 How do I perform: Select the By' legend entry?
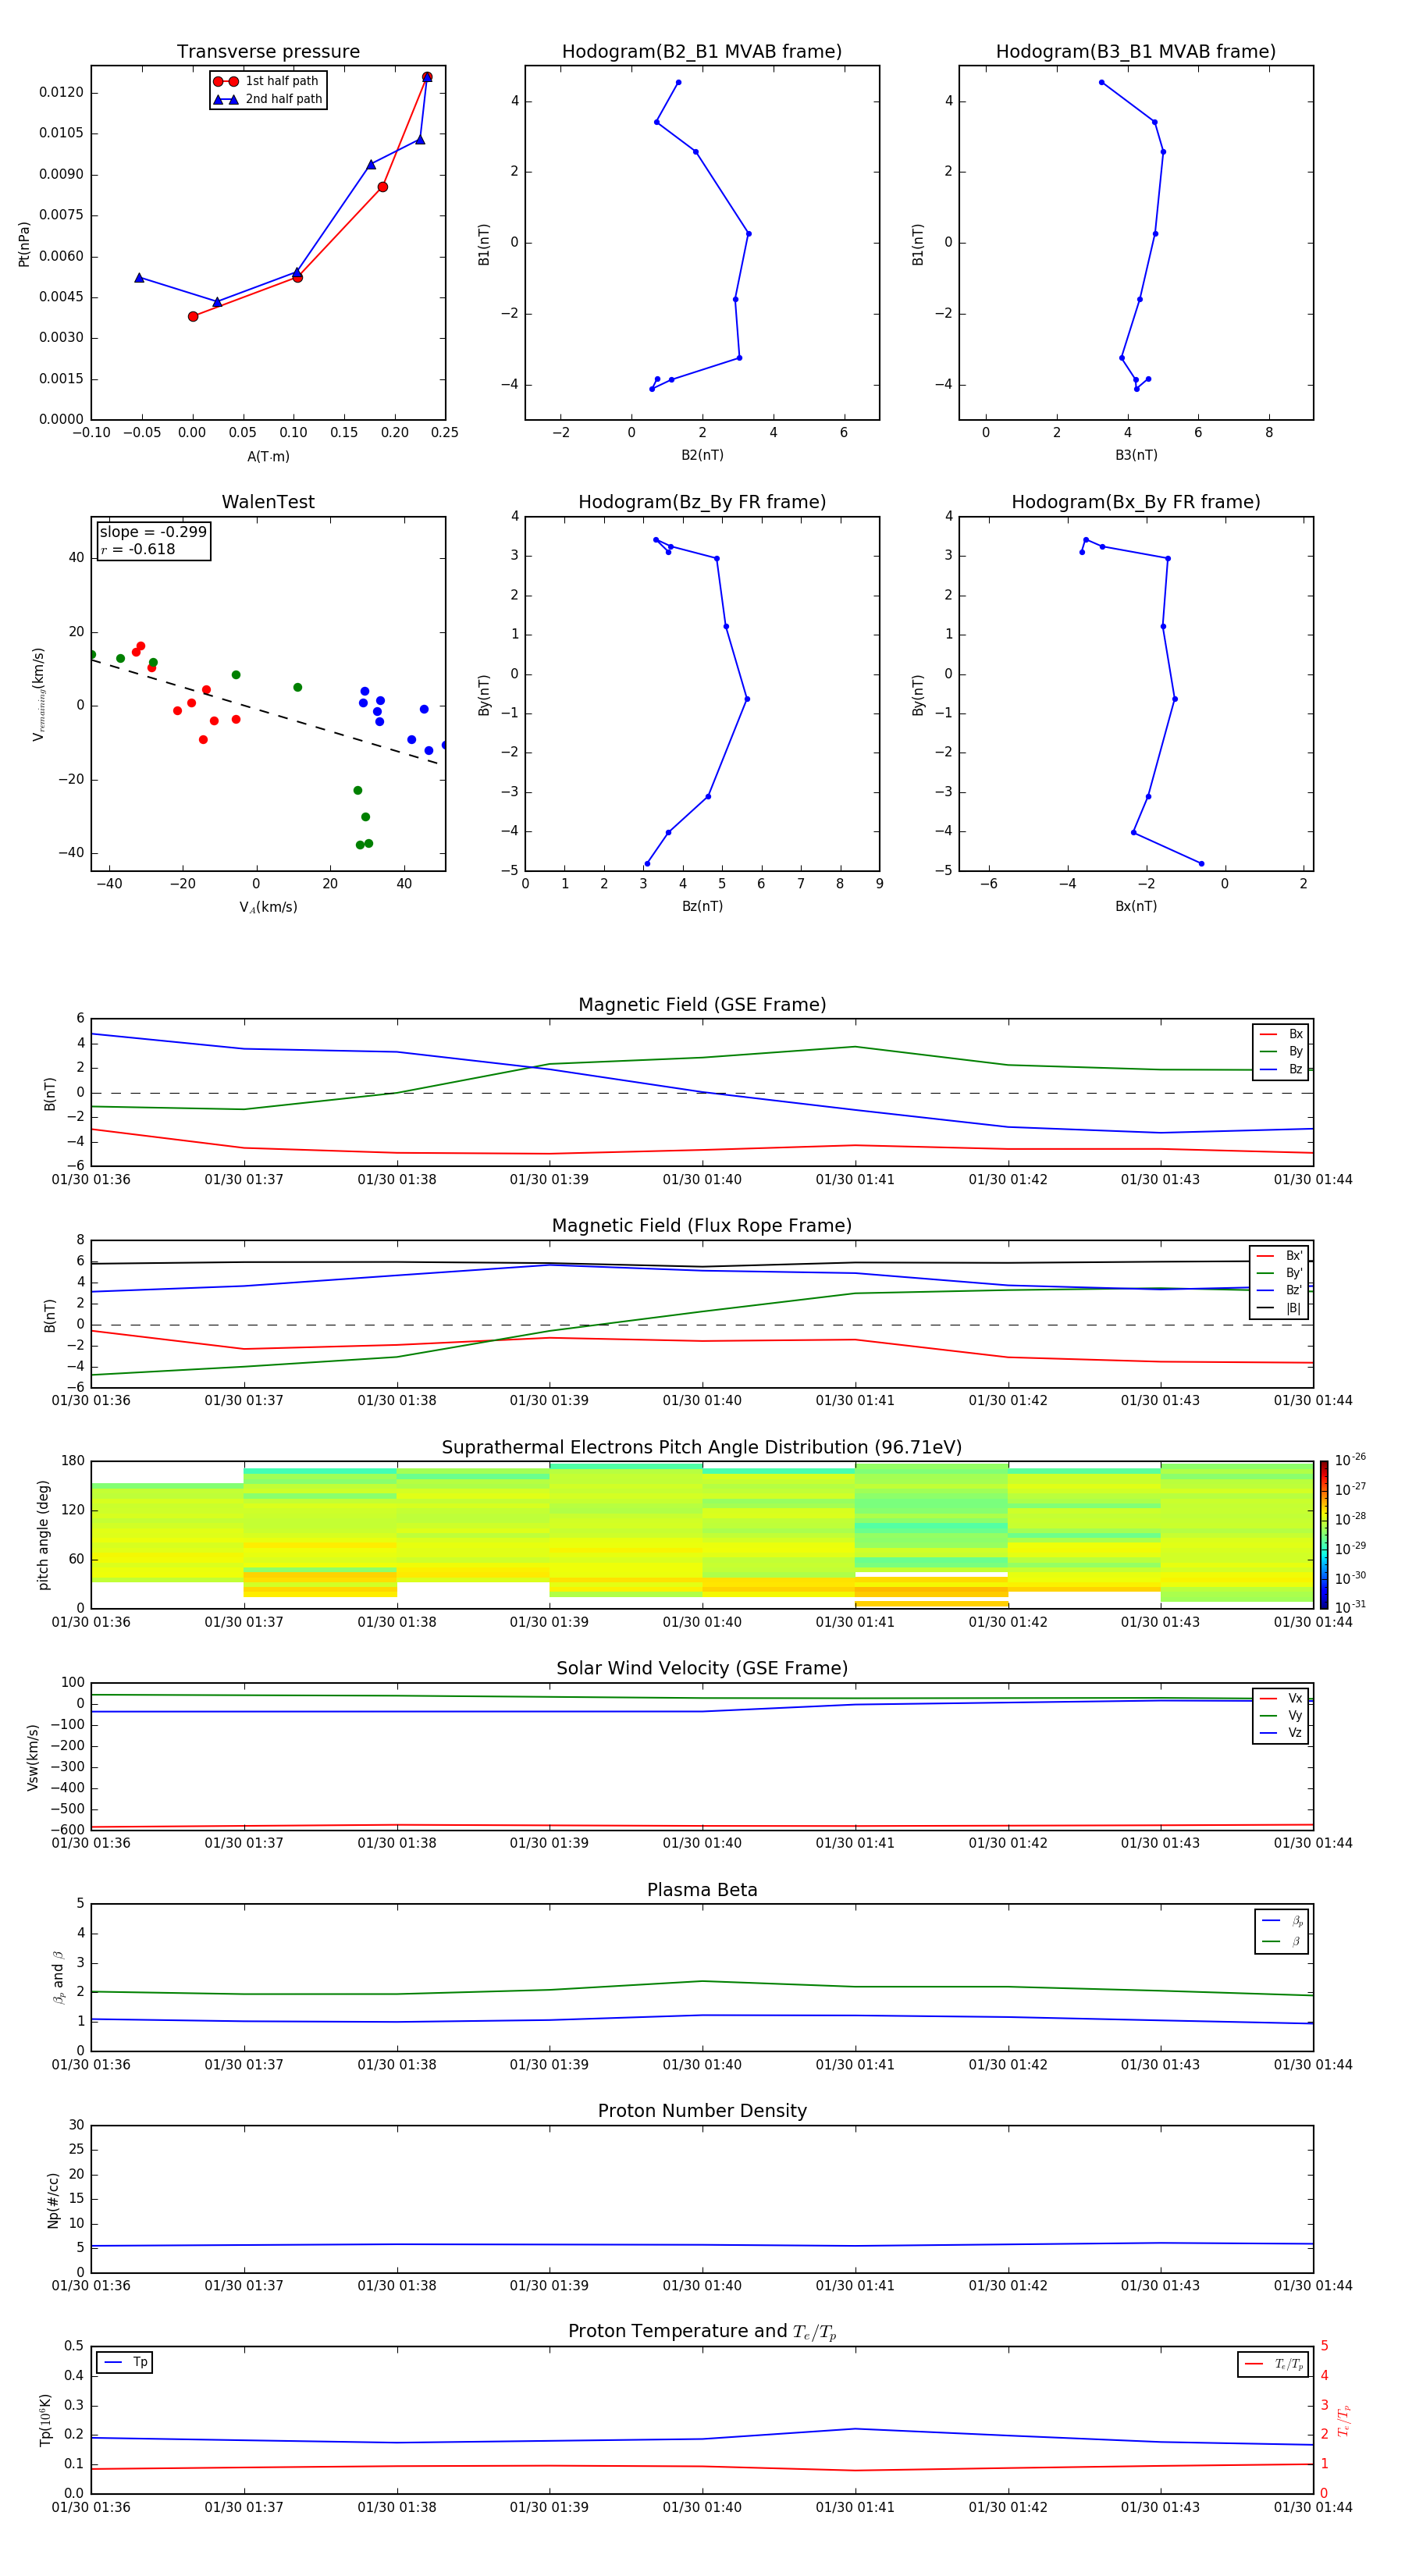tap(1279, 1273)
